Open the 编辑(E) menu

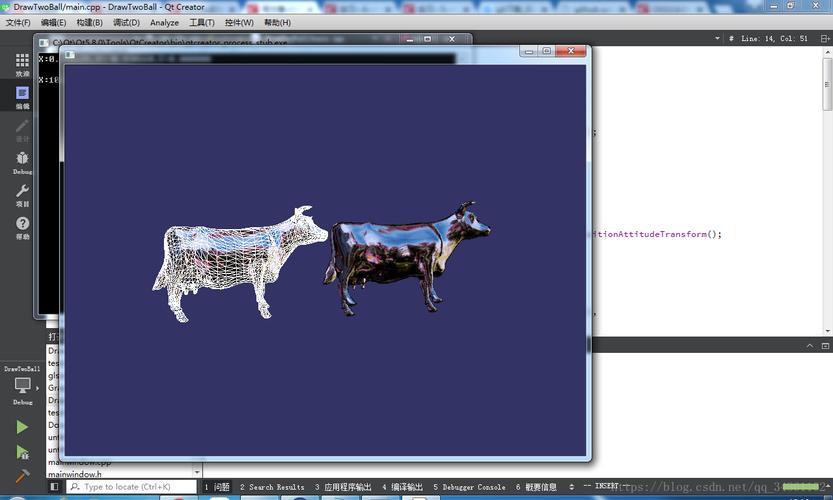tap(53, 22)
